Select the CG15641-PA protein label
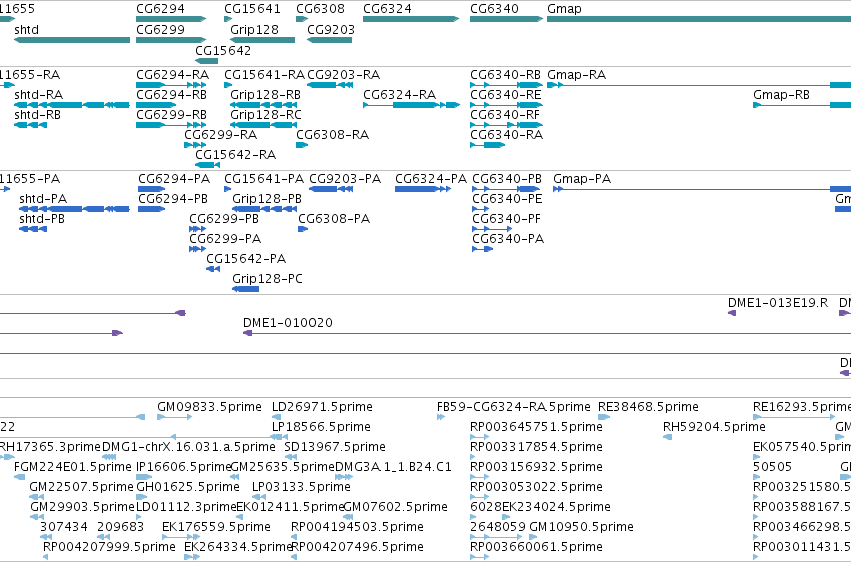 pyautogui.click(x=264, y=178)
